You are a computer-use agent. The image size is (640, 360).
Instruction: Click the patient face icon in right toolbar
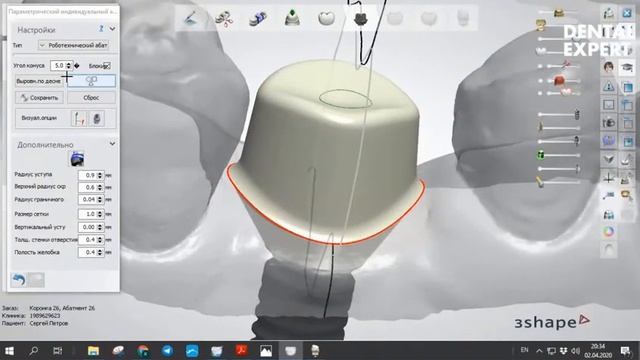tap(609, 67)
